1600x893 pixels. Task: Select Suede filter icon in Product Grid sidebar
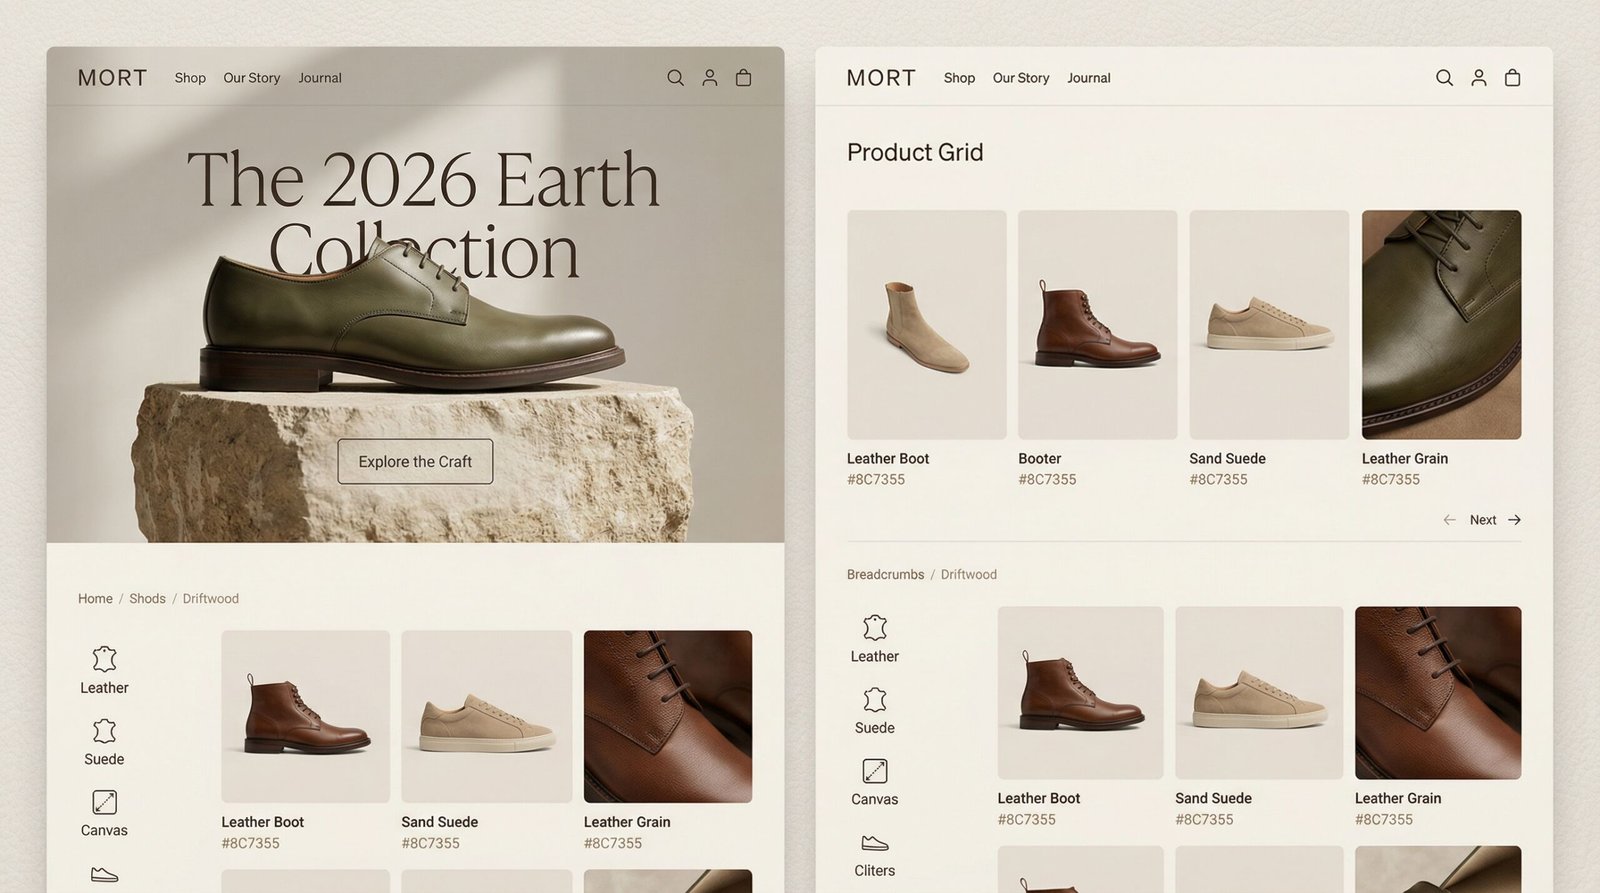tap(875, 699)
